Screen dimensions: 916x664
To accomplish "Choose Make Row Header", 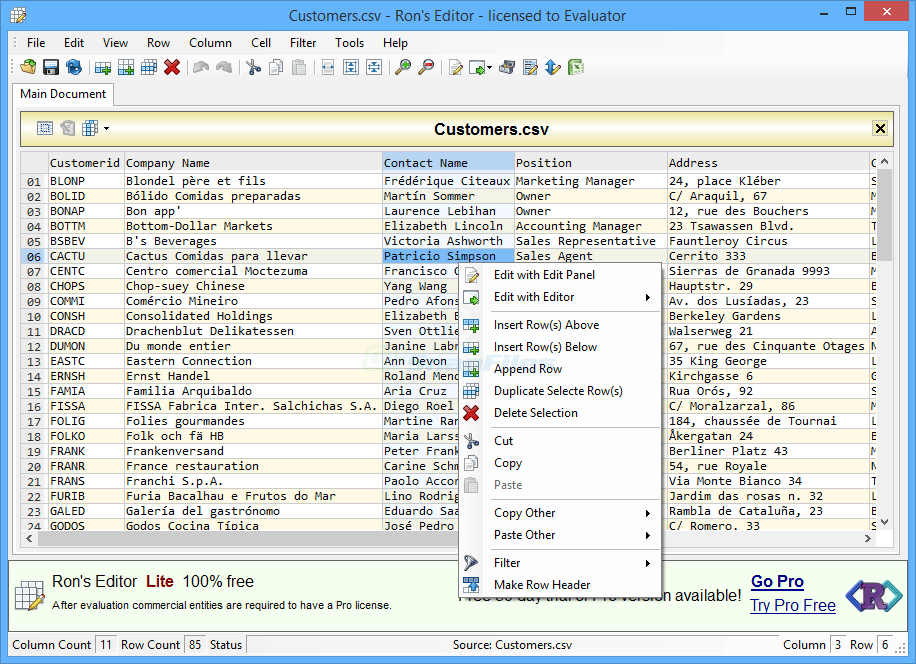I will [x=560, y=585].
